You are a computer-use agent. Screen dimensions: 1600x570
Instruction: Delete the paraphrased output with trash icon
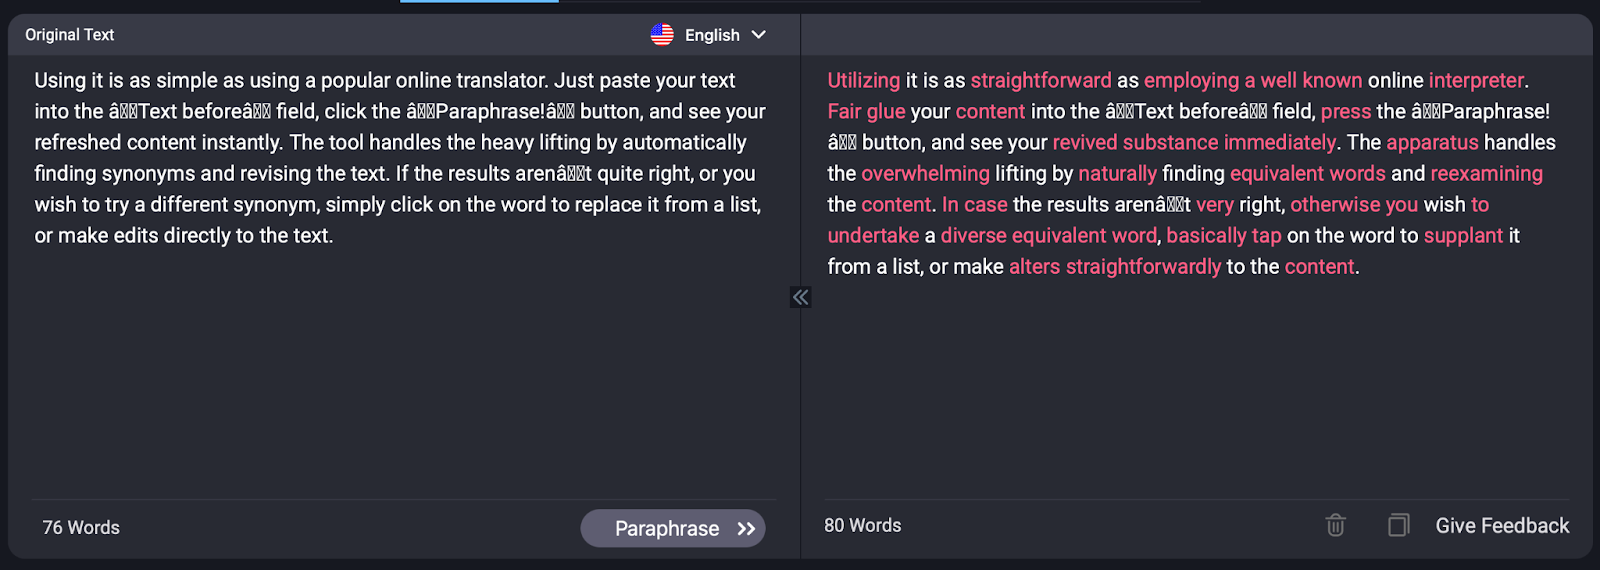point(1335,525)
